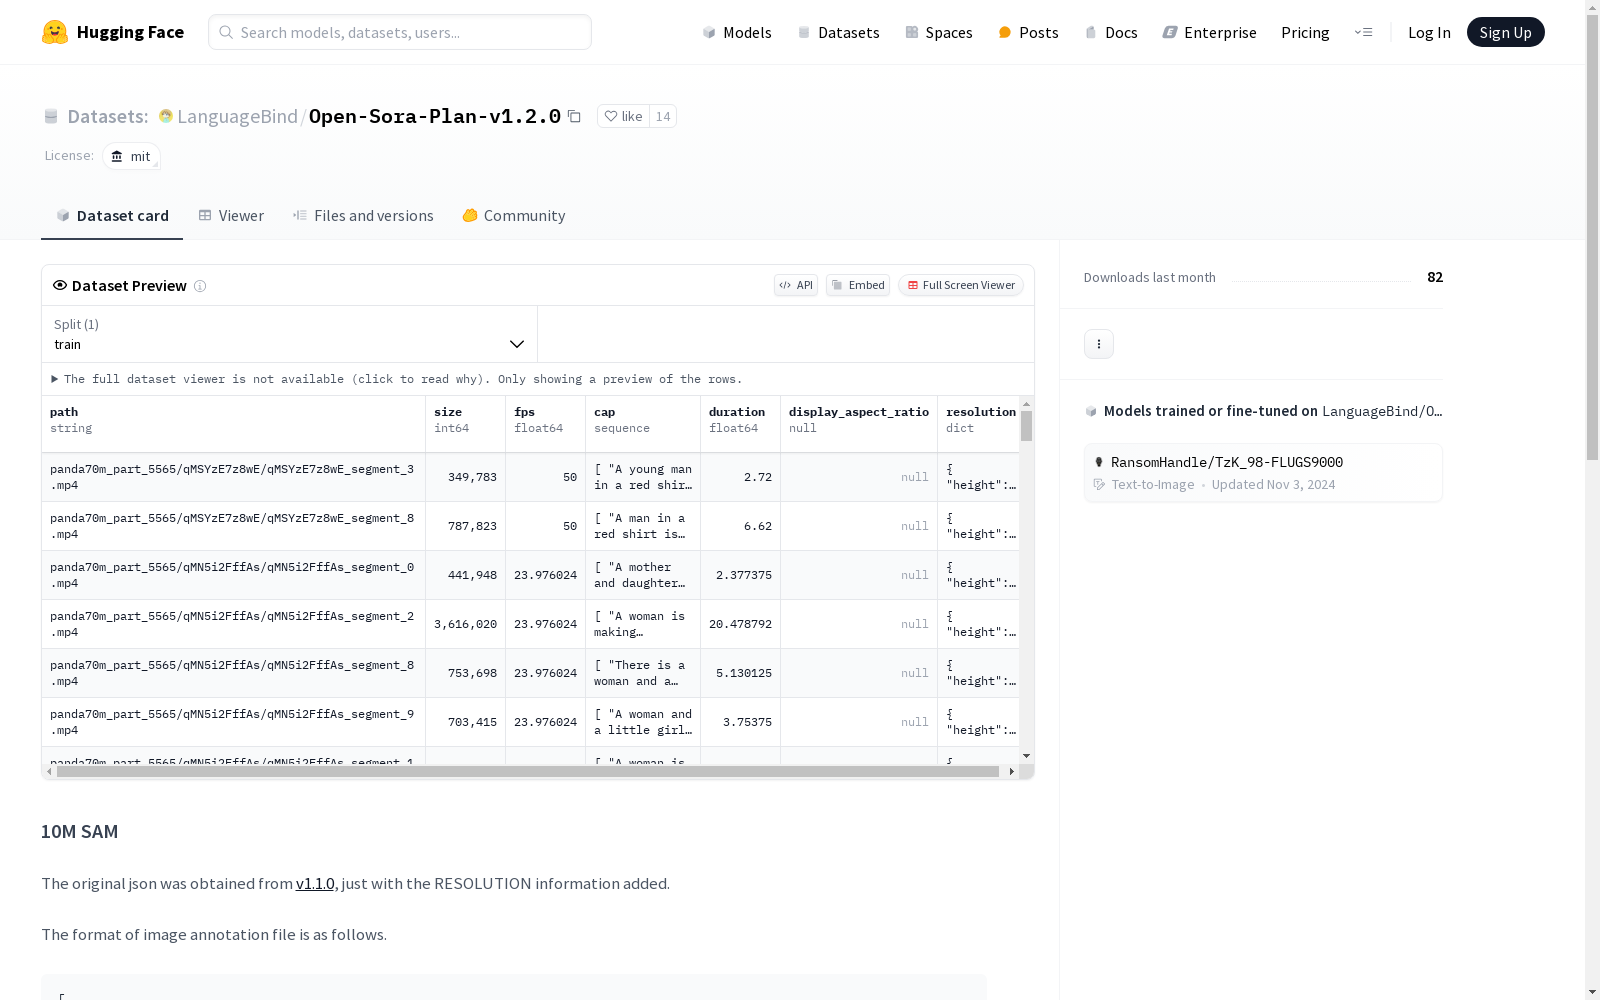The height and width of the screenshot is (1000, 1600).
Task: Click the Hugging Face logo icon
Action: point(55,32)
